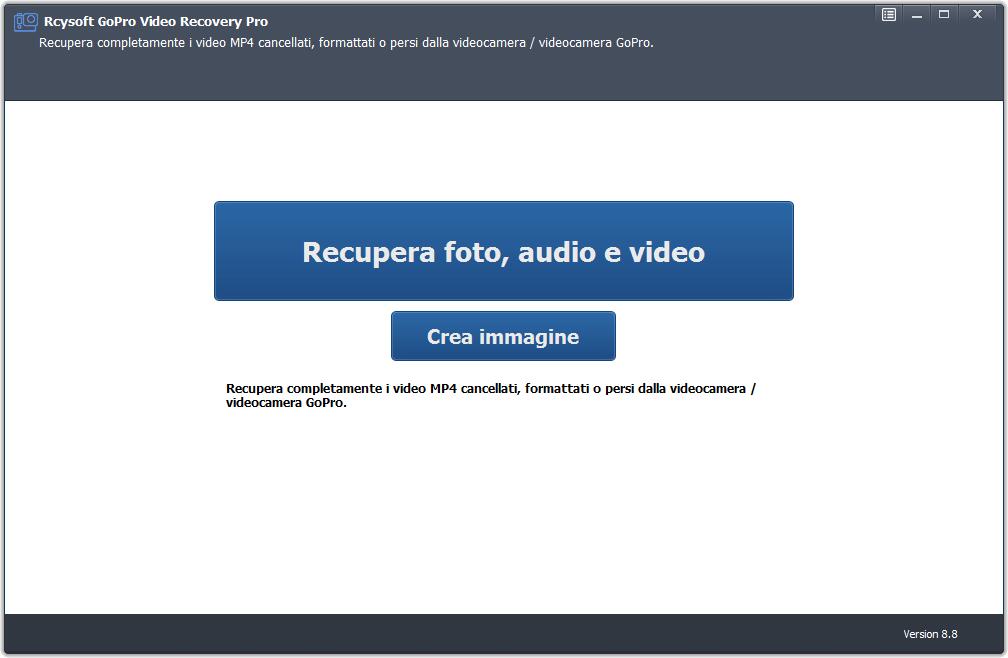Image resolution: width=1008 pixels, height=658 pixels.
Task: Close the Rcysoft GoPro Video Recovery app
Action: [976, 14]
